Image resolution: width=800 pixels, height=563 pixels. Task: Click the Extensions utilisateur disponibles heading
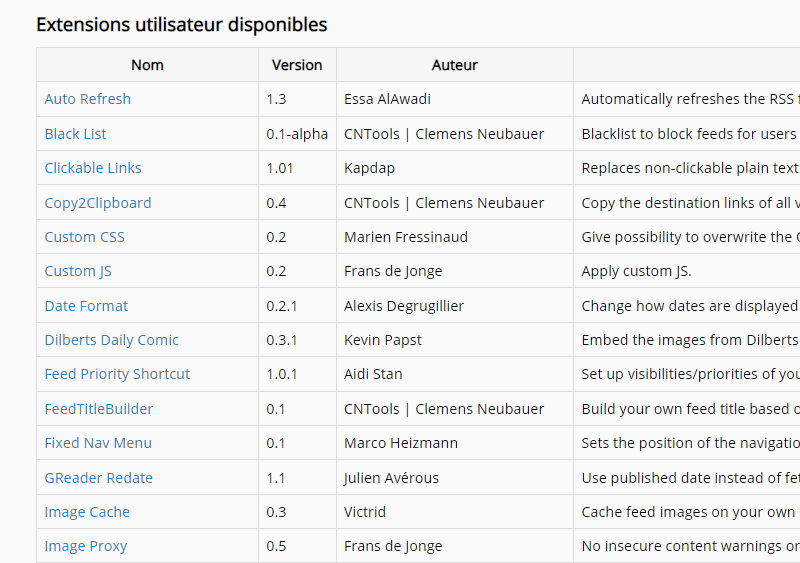click(181, 24)
